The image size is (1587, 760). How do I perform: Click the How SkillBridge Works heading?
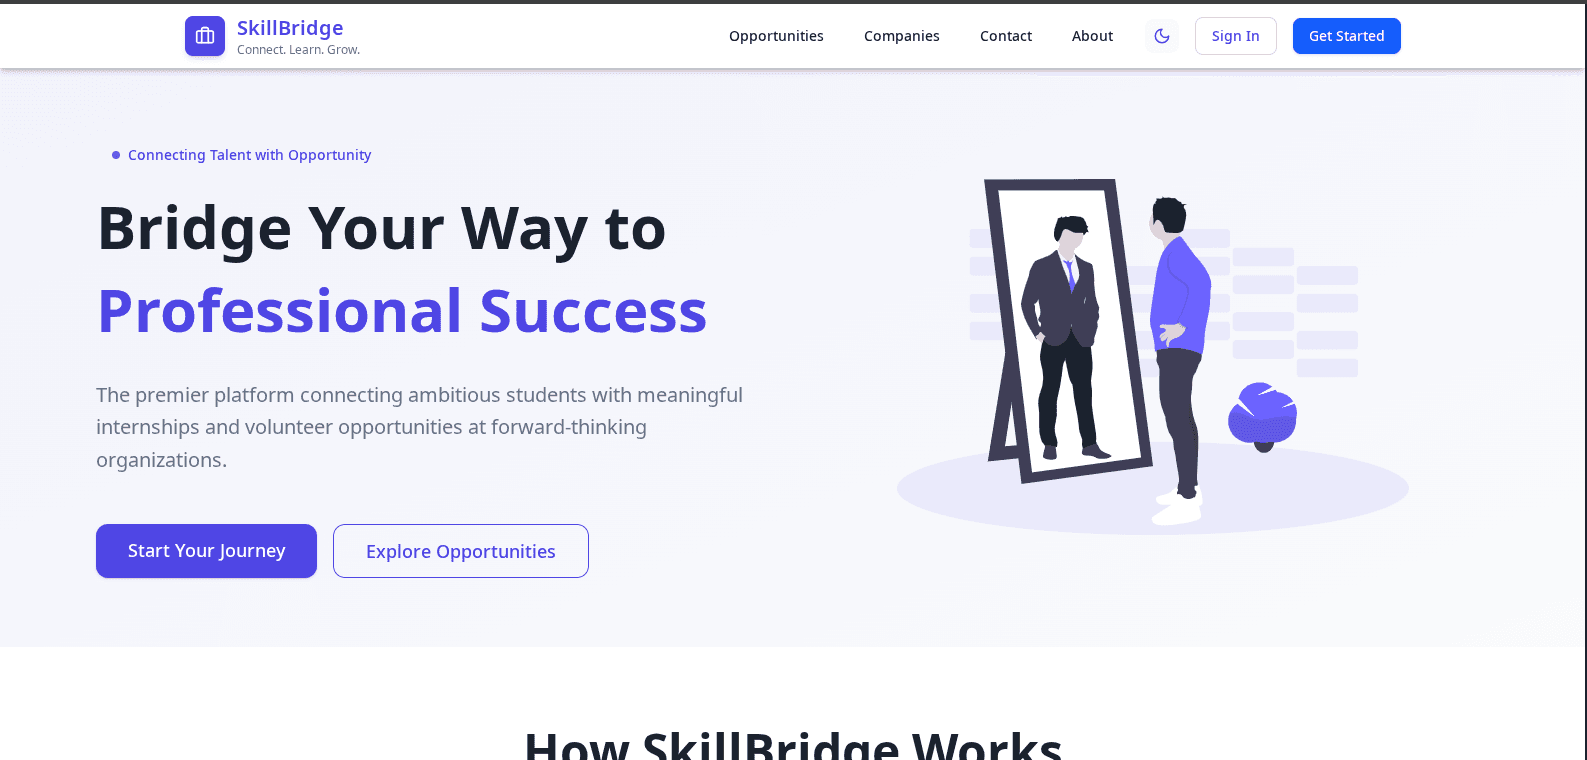tap(793, 745)
